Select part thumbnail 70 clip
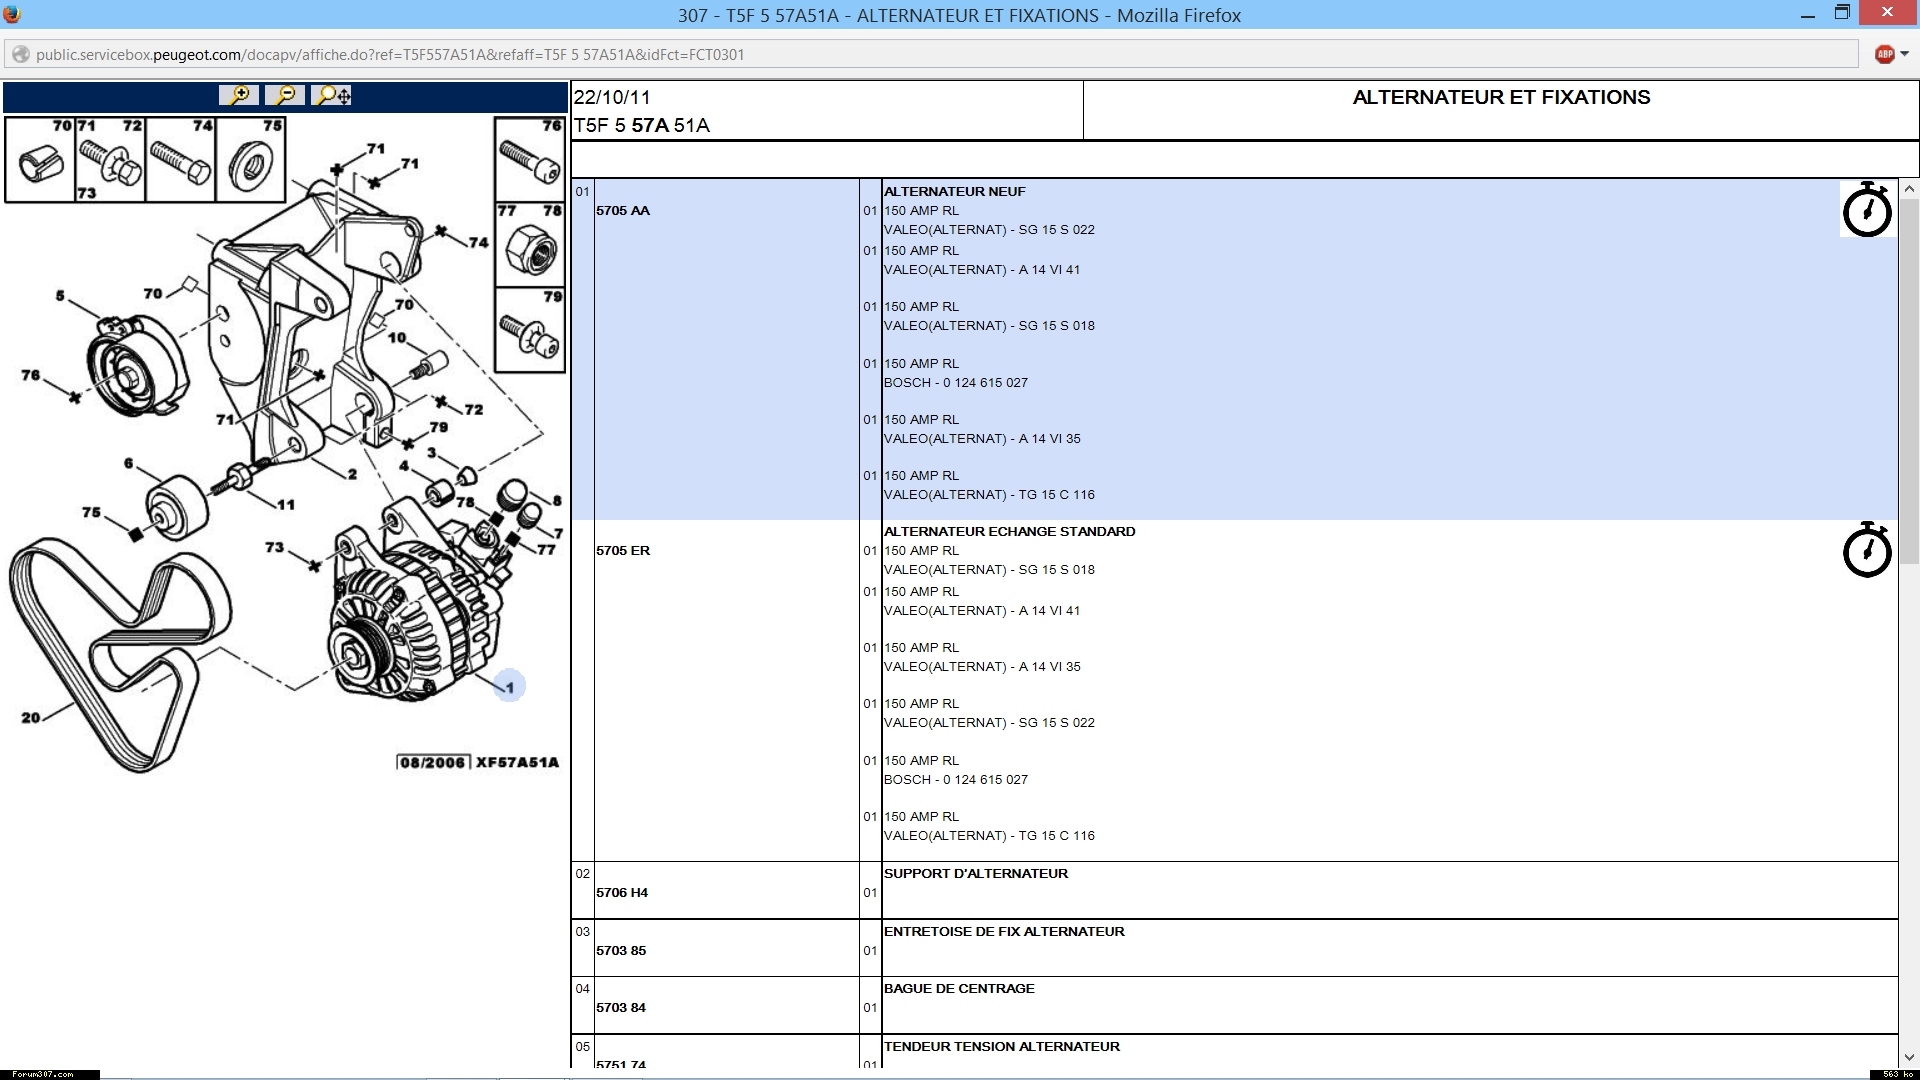 pyautogui.click(x=40, y=160)
